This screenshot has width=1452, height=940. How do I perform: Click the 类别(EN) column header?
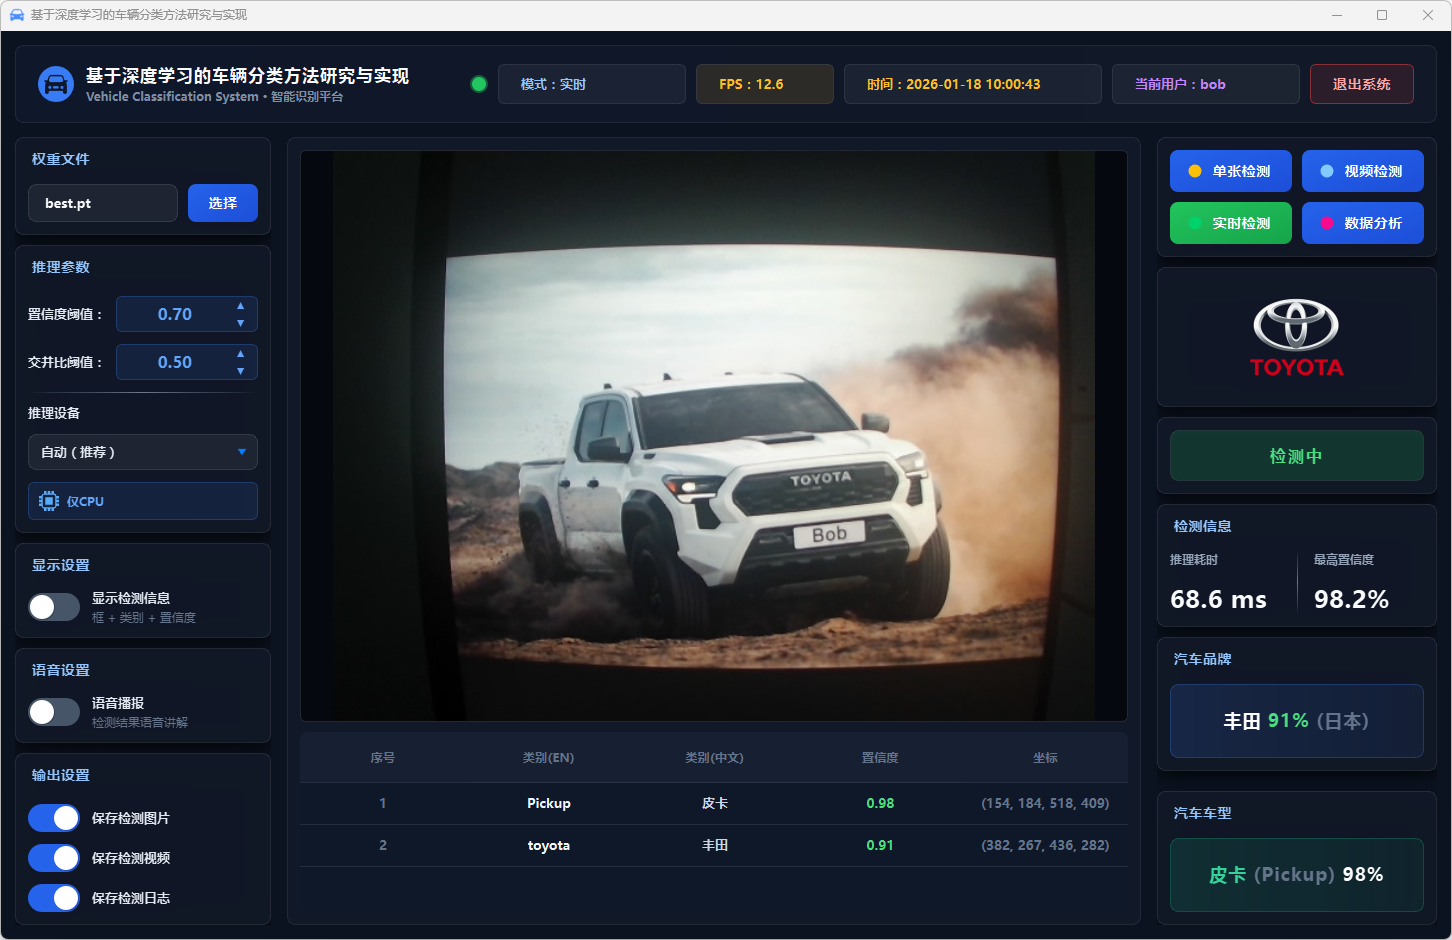(x=548, y=758)
